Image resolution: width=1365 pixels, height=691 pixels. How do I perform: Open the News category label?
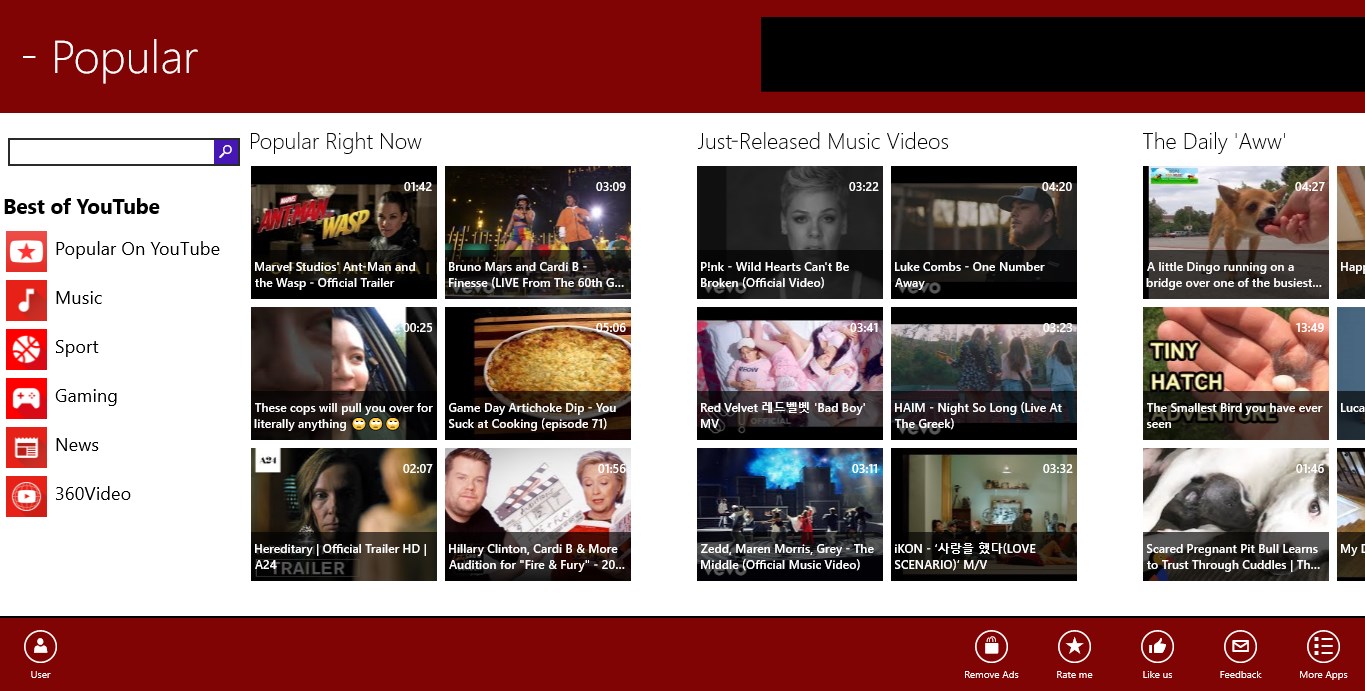coord(77,445)
